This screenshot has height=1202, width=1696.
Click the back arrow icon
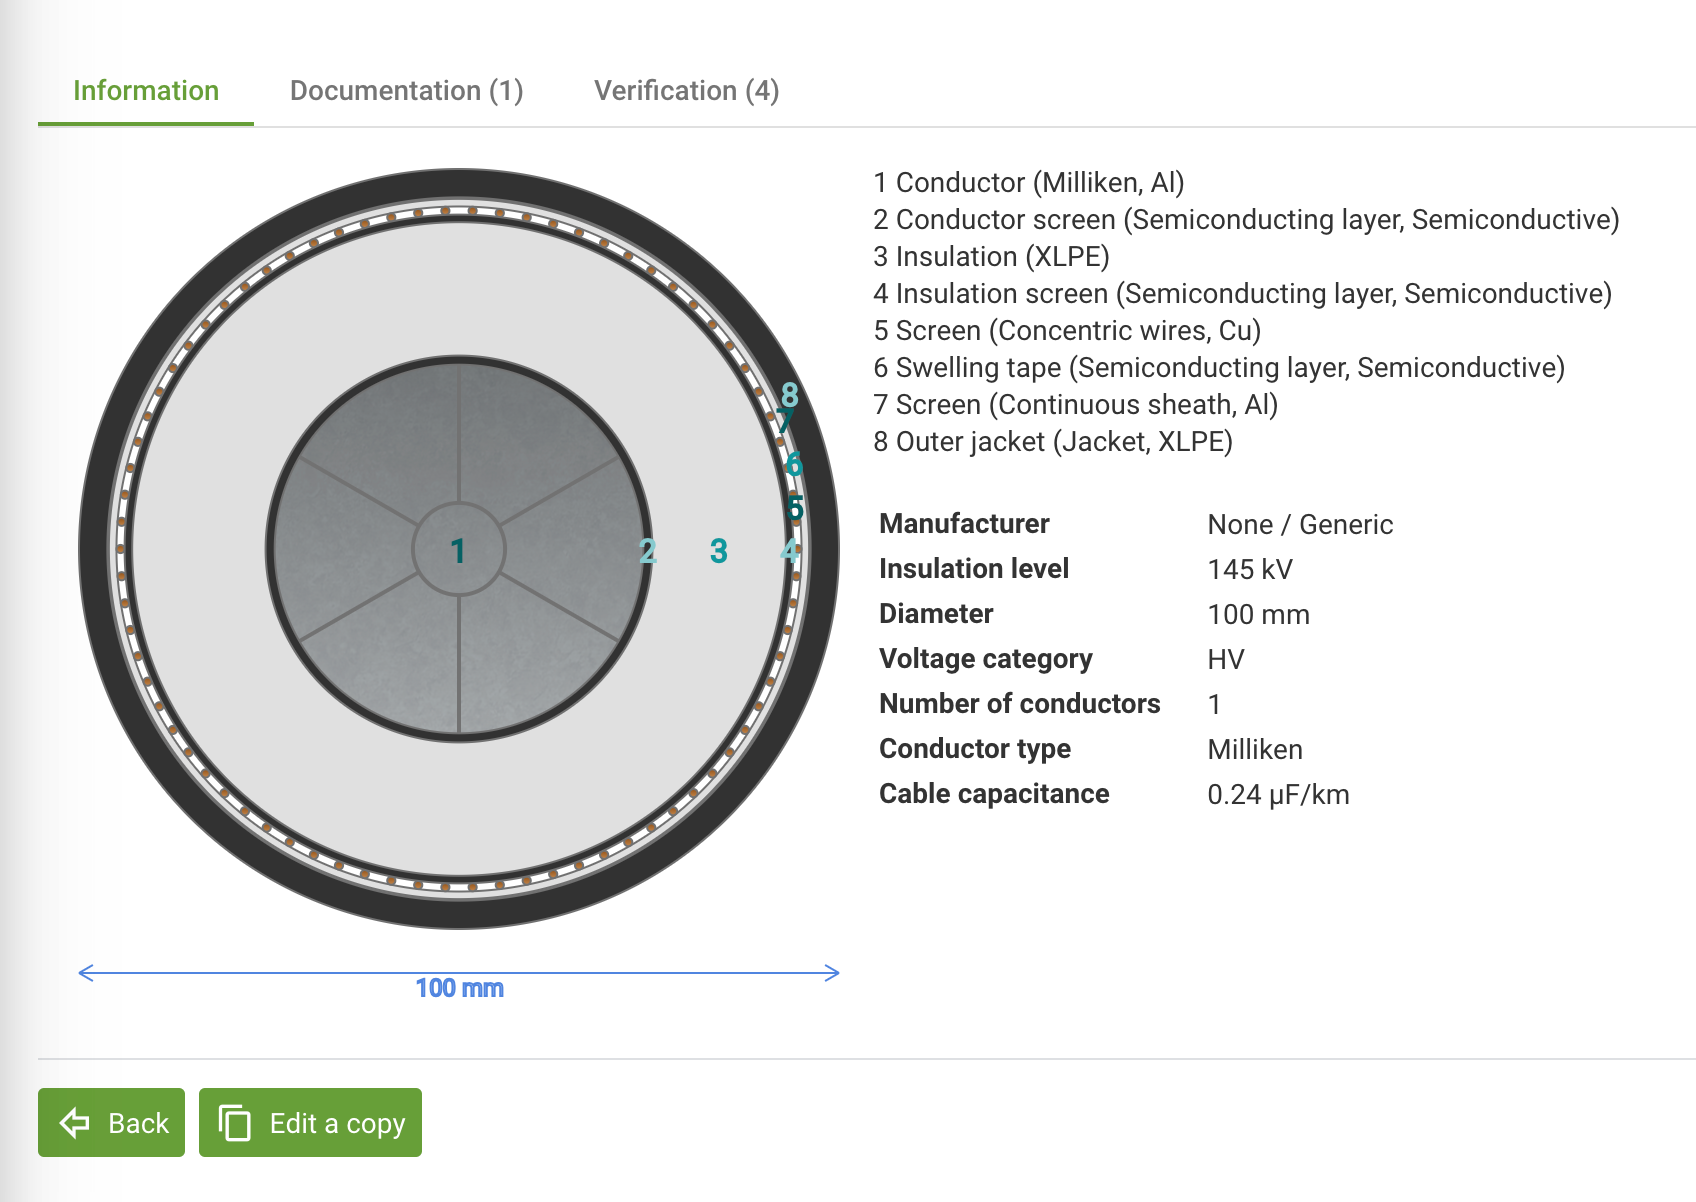pos(75,1123)
